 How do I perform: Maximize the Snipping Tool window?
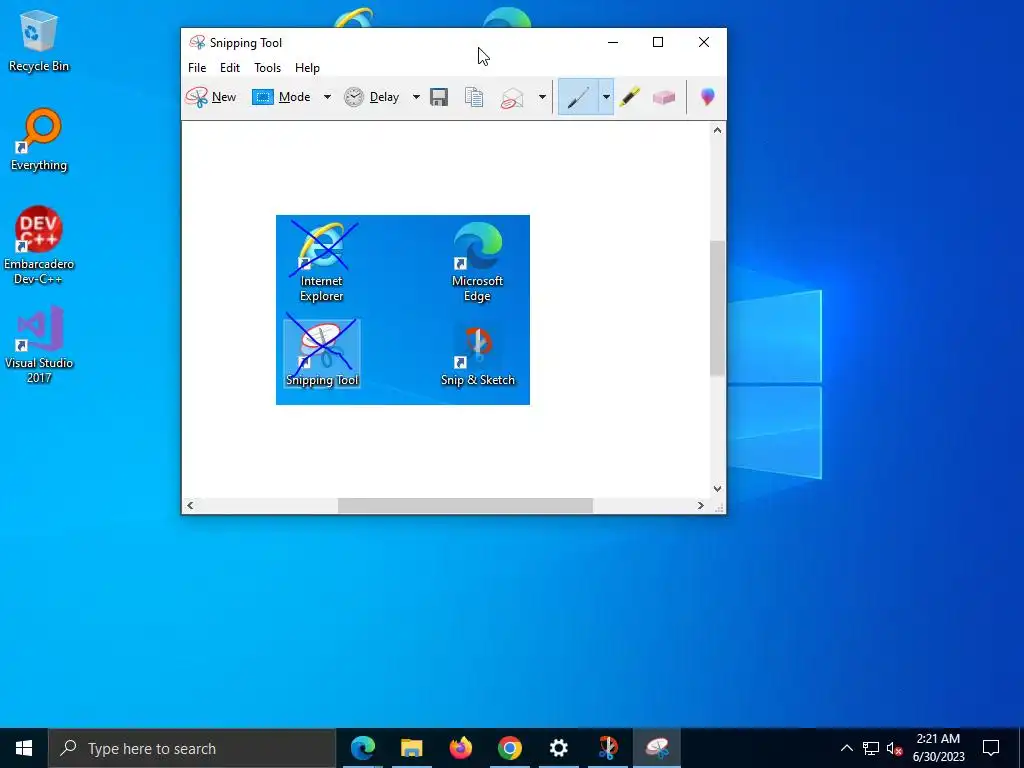[658, 42]
